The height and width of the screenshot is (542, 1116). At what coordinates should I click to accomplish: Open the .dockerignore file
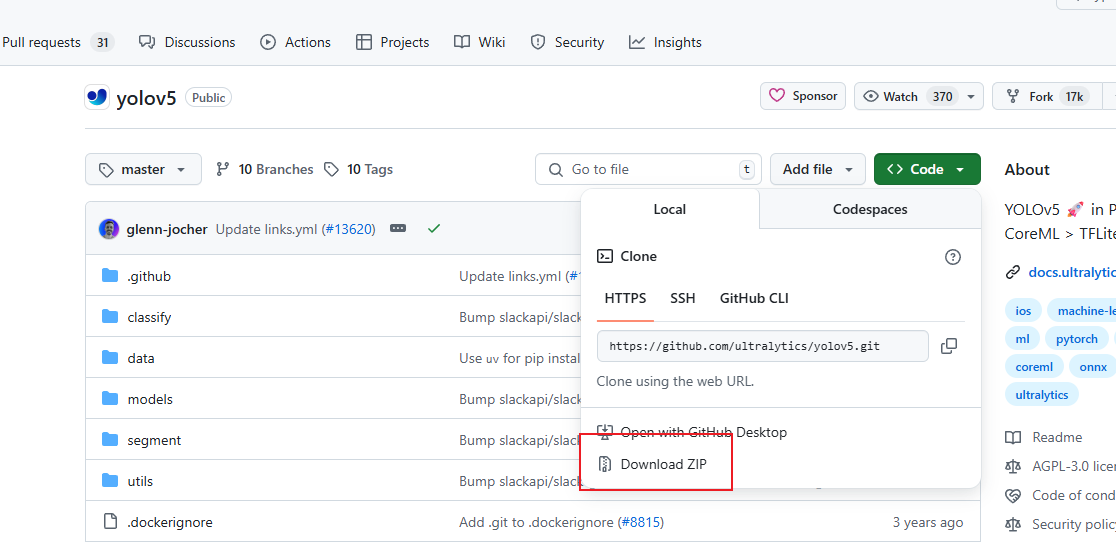coord(169,522)
